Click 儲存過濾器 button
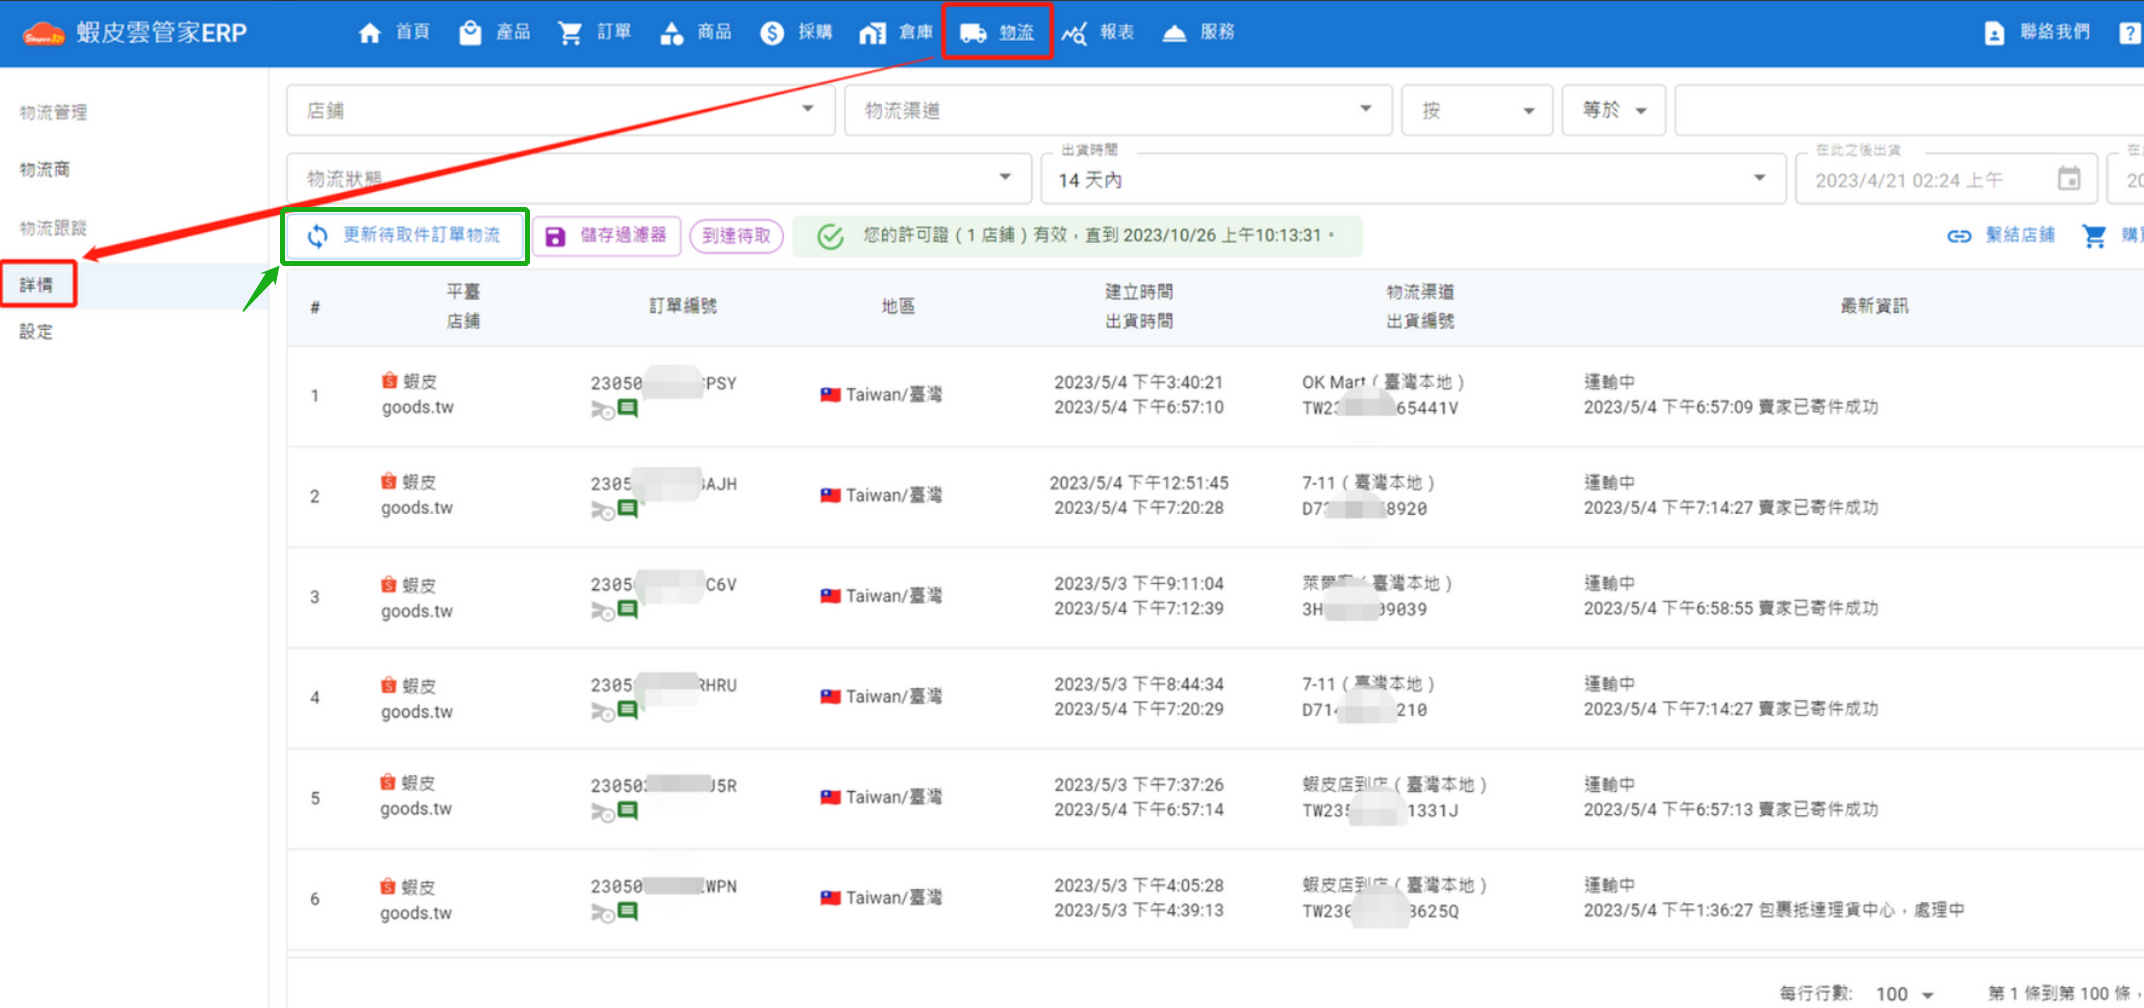The width and height of the screenshot is (2144, 1008). [x=606, y=236]
